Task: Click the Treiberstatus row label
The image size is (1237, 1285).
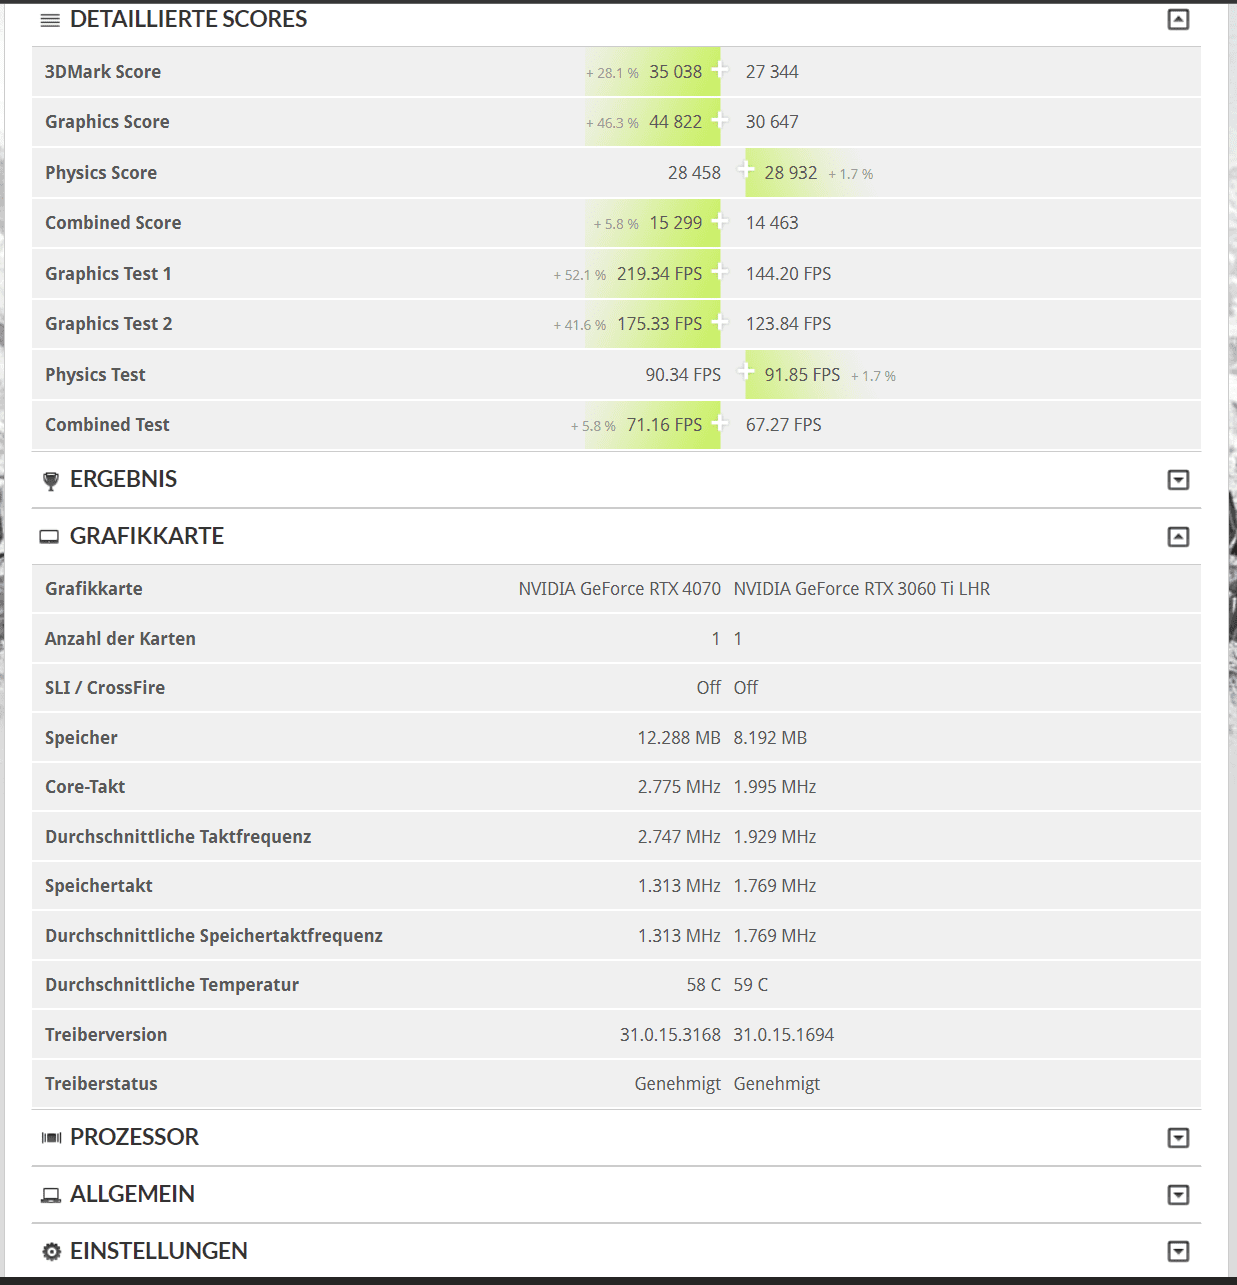Action: [101, 1084]
